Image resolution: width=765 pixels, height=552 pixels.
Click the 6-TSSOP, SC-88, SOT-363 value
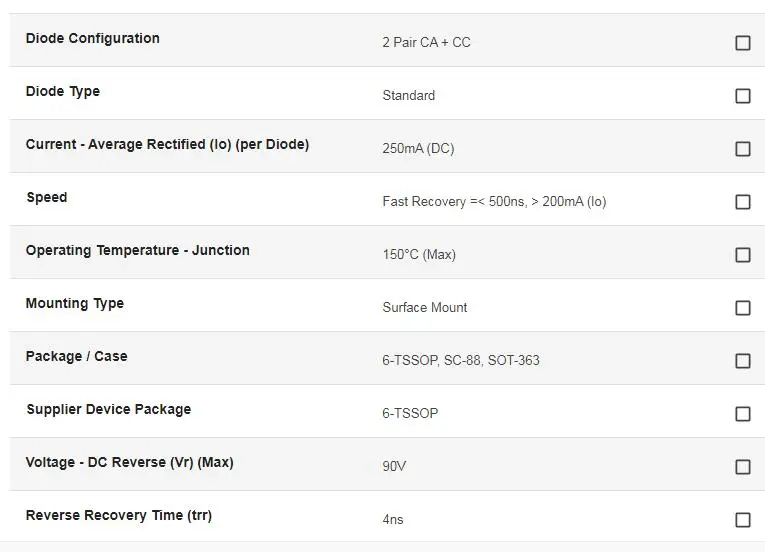pyautogui.click(x=461, y=360)
